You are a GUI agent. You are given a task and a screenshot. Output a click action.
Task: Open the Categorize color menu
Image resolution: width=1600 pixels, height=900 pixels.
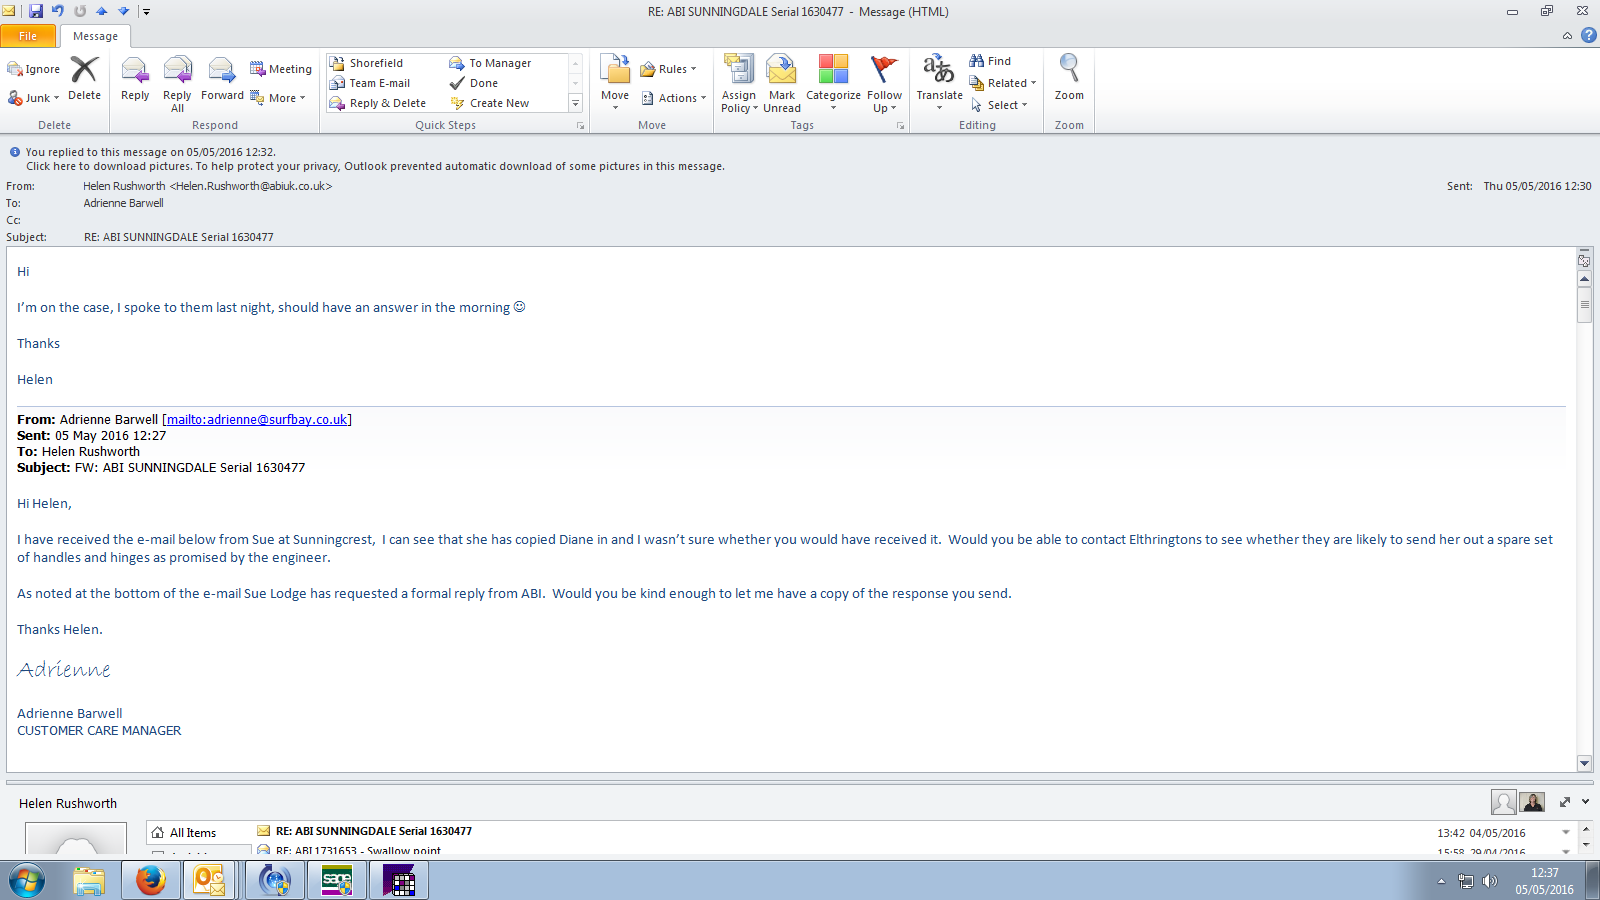(833, 82)
